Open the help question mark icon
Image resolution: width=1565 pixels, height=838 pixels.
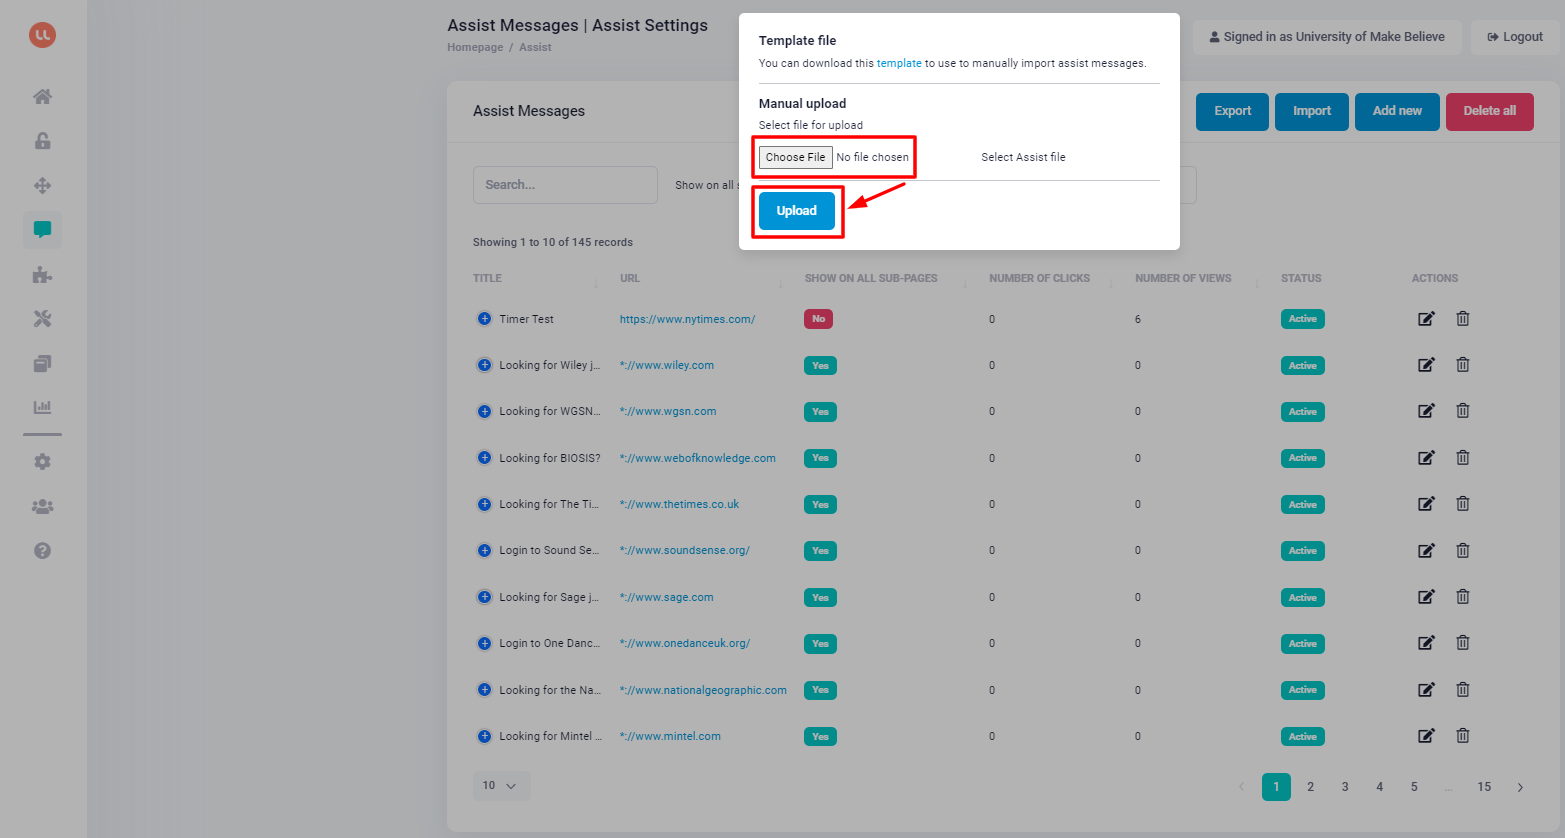42,550
